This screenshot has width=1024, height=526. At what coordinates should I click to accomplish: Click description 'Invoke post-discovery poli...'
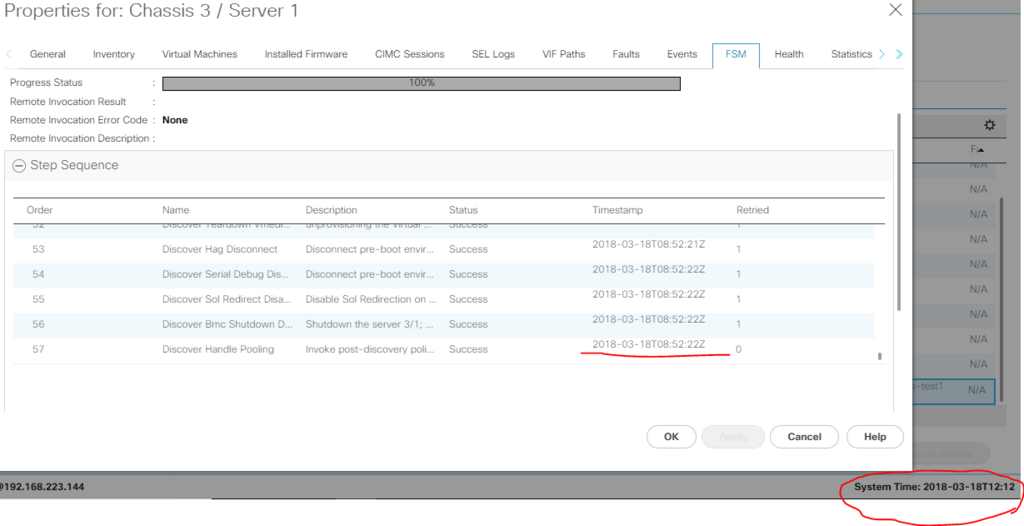click(370, 350)
